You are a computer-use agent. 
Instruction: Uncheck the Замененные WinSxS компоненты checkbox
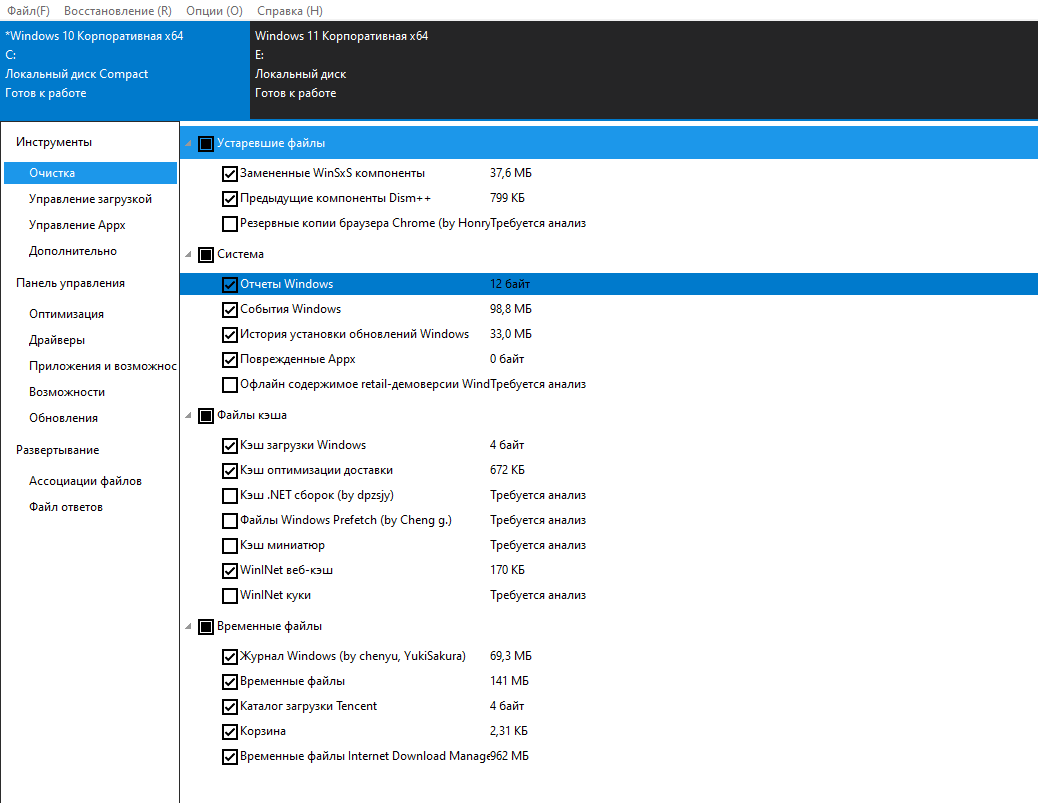pos(230,174)
